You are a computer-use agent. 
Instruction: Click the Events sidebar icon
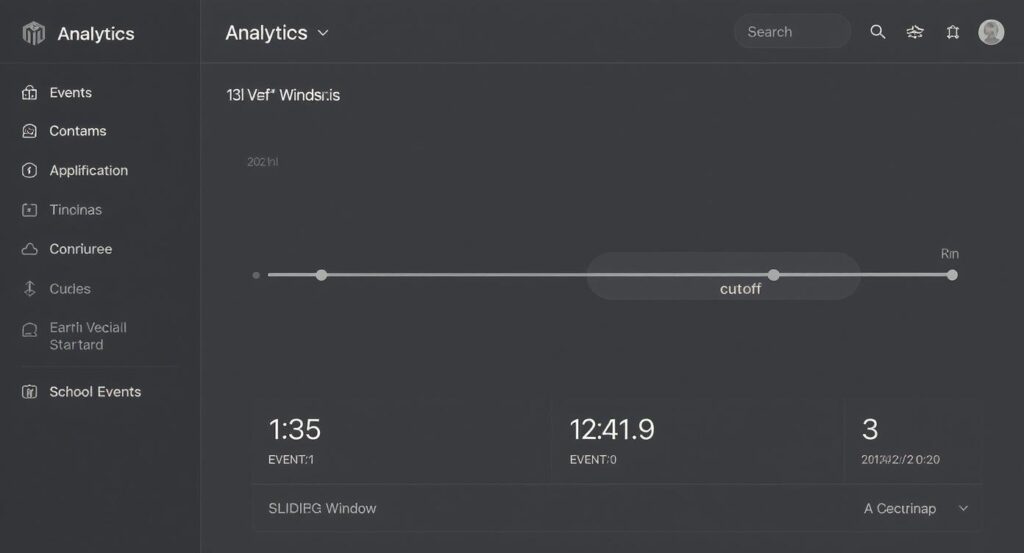coord(29,93)
